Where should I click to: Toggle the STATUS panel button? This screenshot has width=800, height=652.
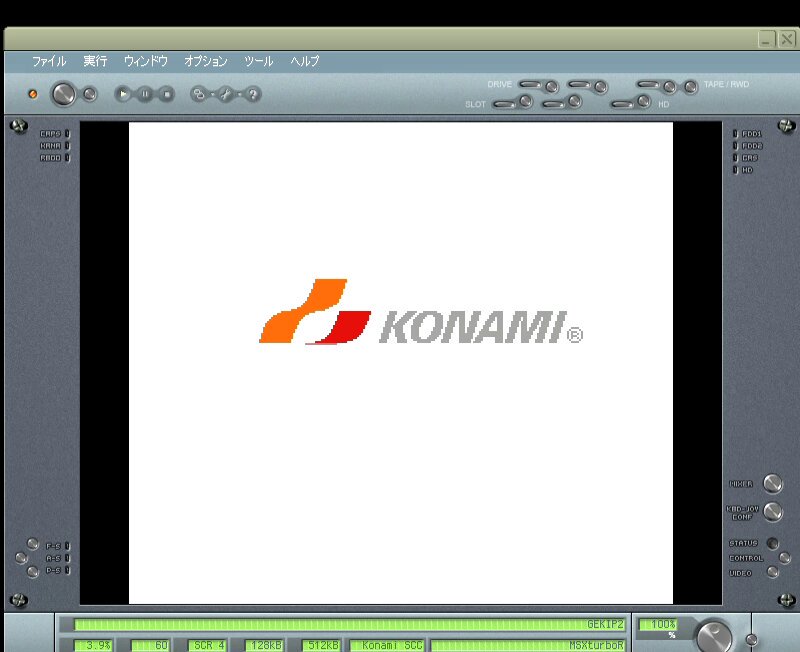773,543
